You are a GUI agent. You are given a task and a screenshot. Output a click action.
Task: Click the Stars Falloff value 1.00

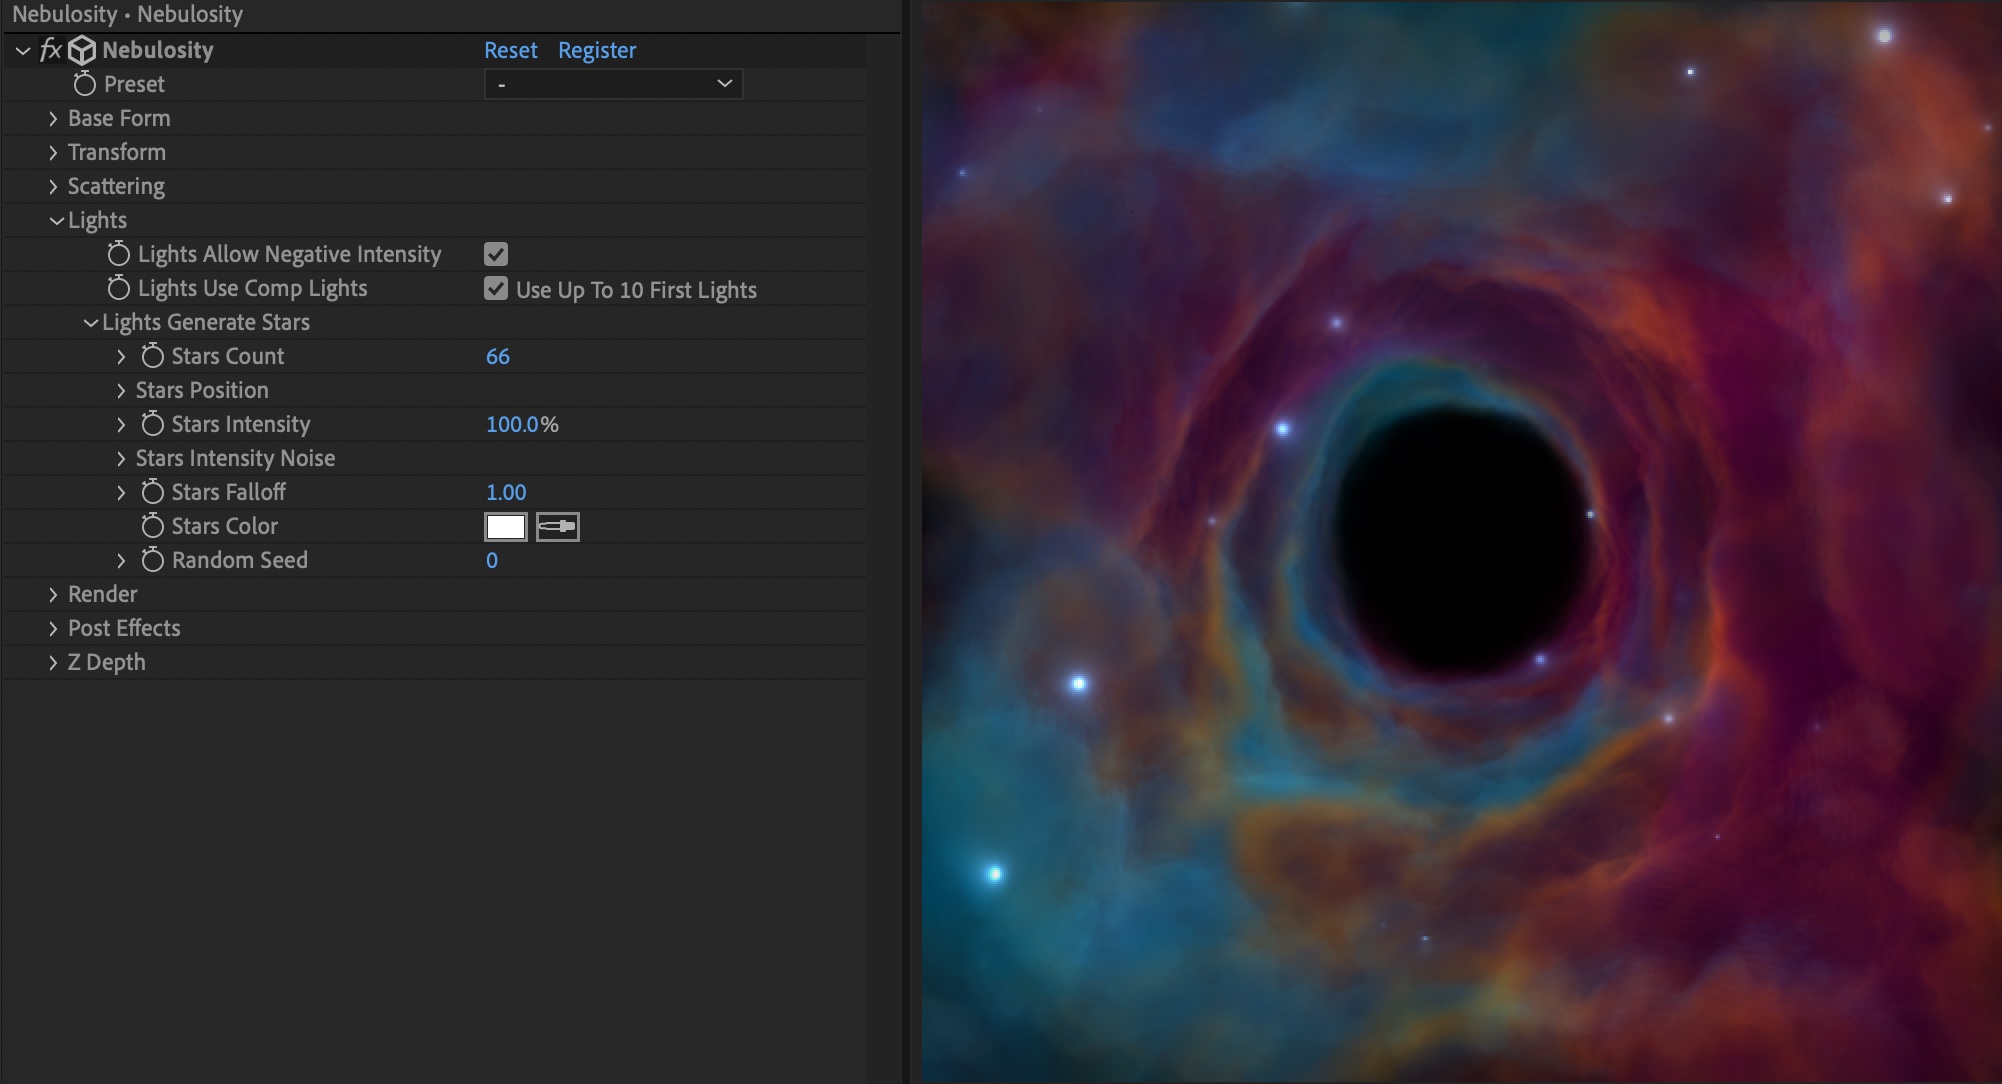click(506, 492)
